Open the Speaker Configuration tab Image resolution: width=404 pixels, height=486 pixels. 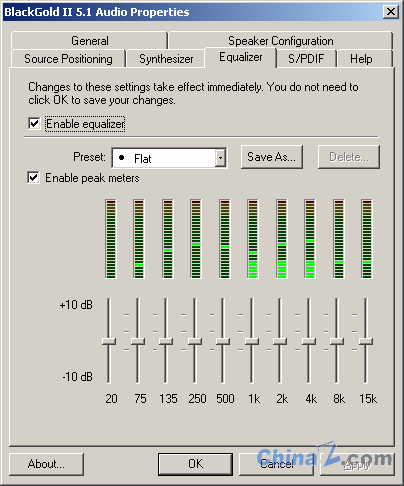(281, 41)
